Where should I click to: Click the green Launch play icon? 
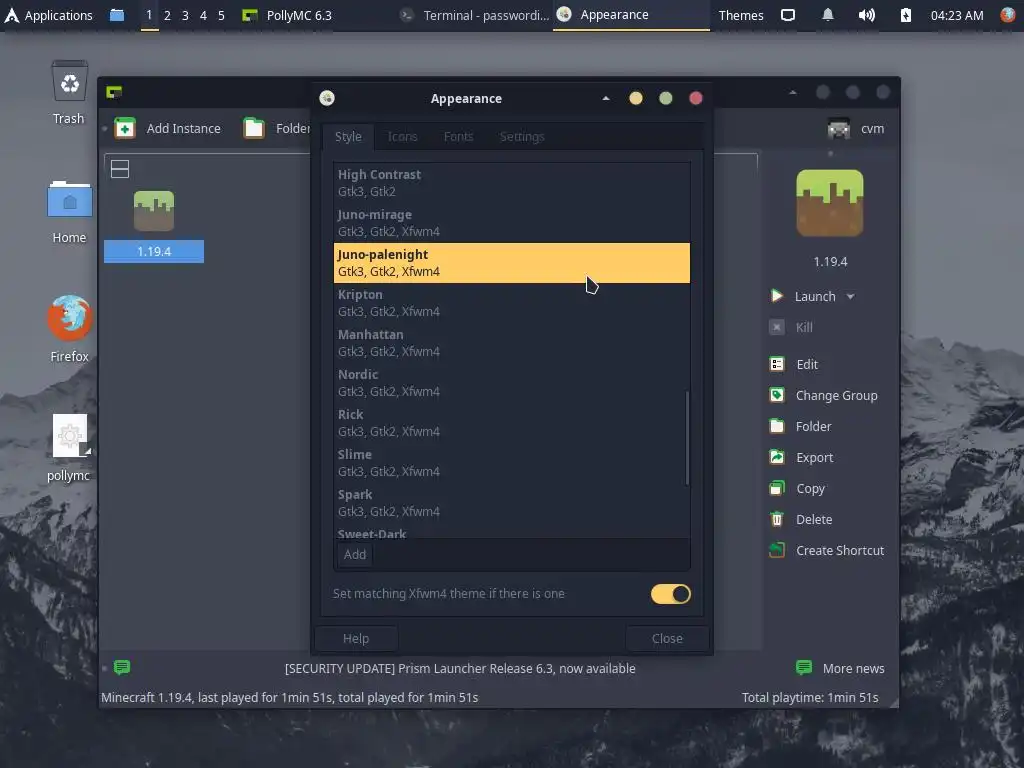coord(776,296)
